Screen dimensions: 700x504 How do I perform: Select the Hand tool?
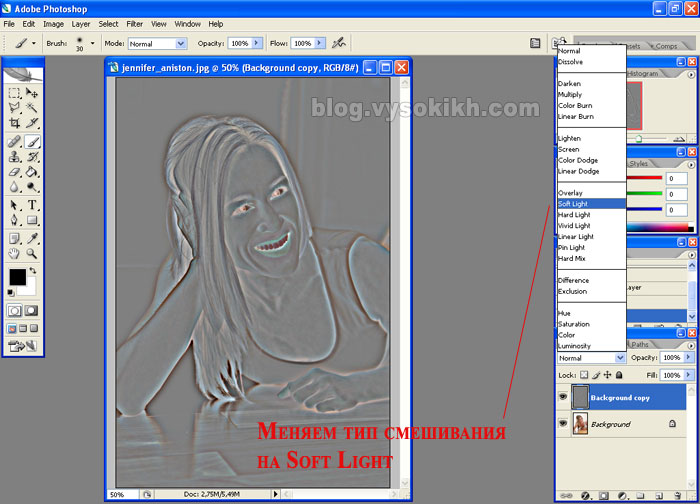pyautogui.click(x=14, y=254)
